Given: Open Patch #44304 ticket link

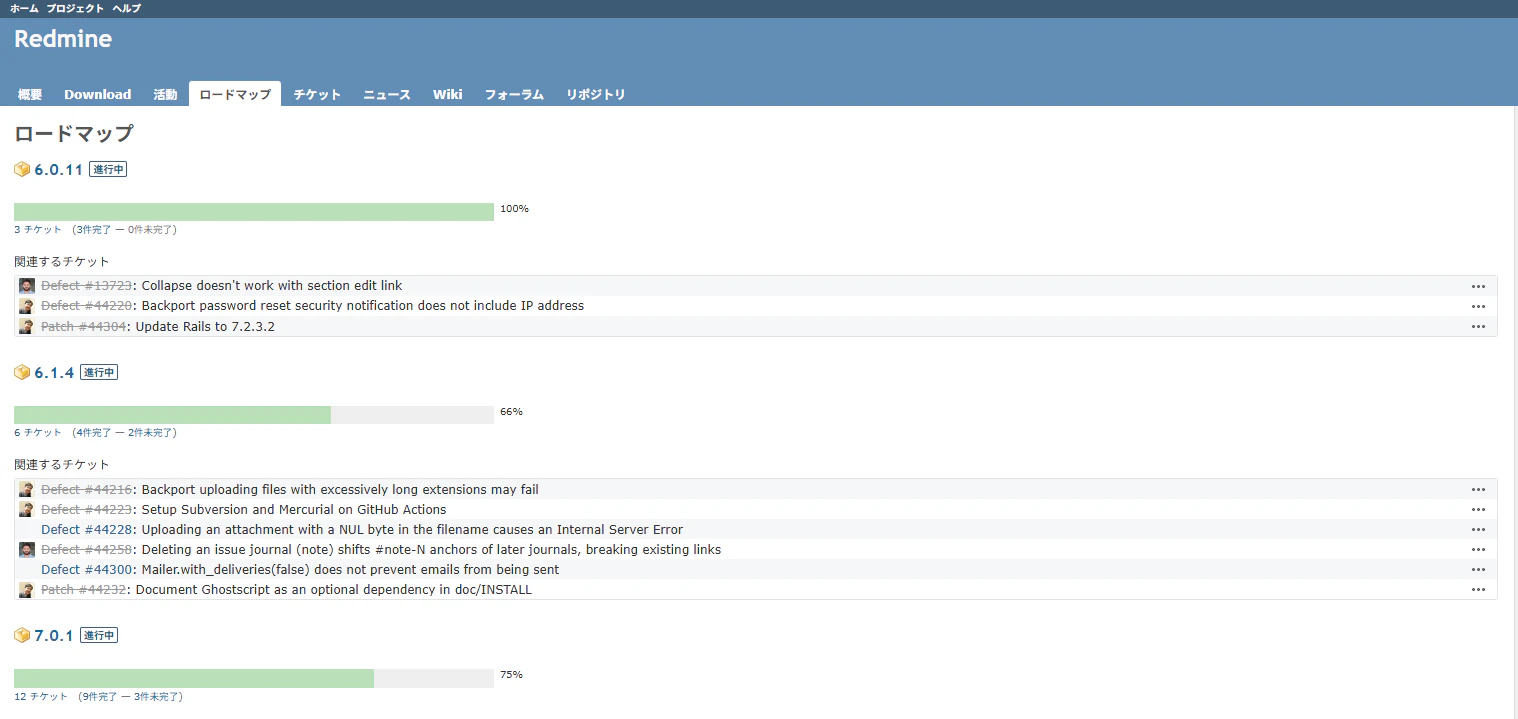Looking at the screenshot, I should 83,326.
